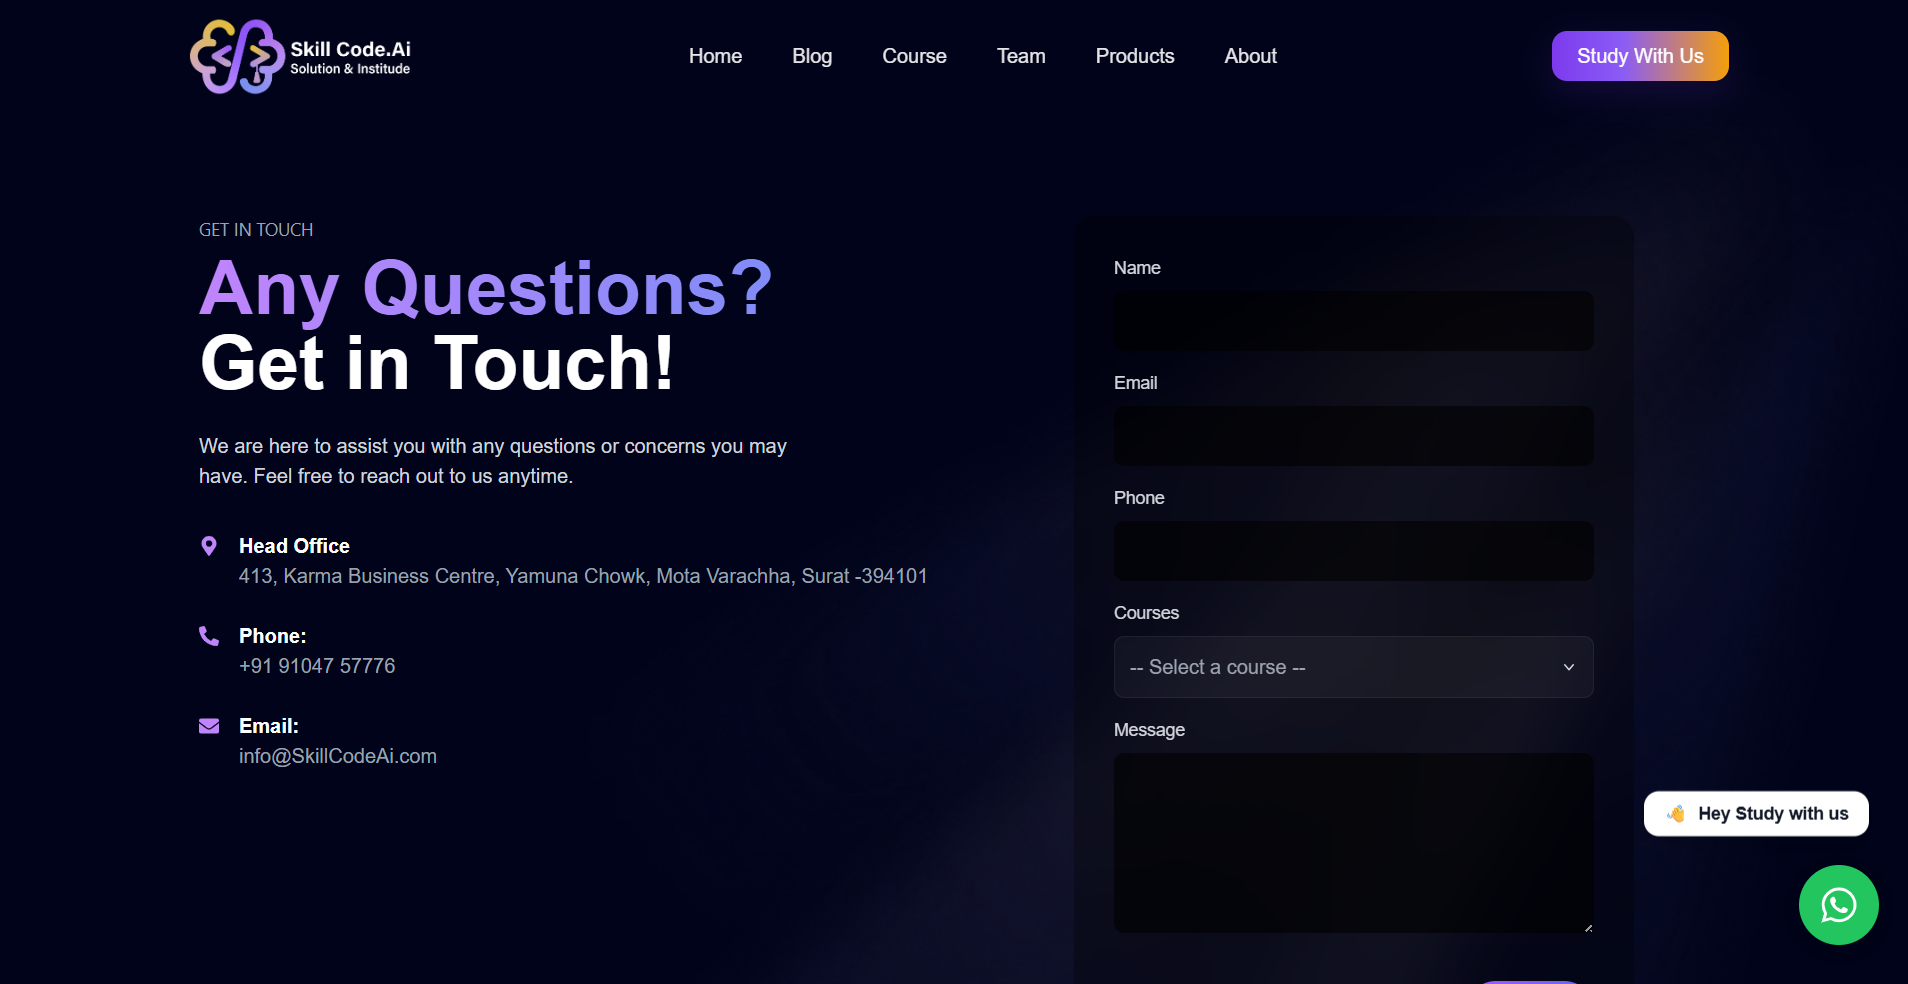Navigate to the Course section

914,56
